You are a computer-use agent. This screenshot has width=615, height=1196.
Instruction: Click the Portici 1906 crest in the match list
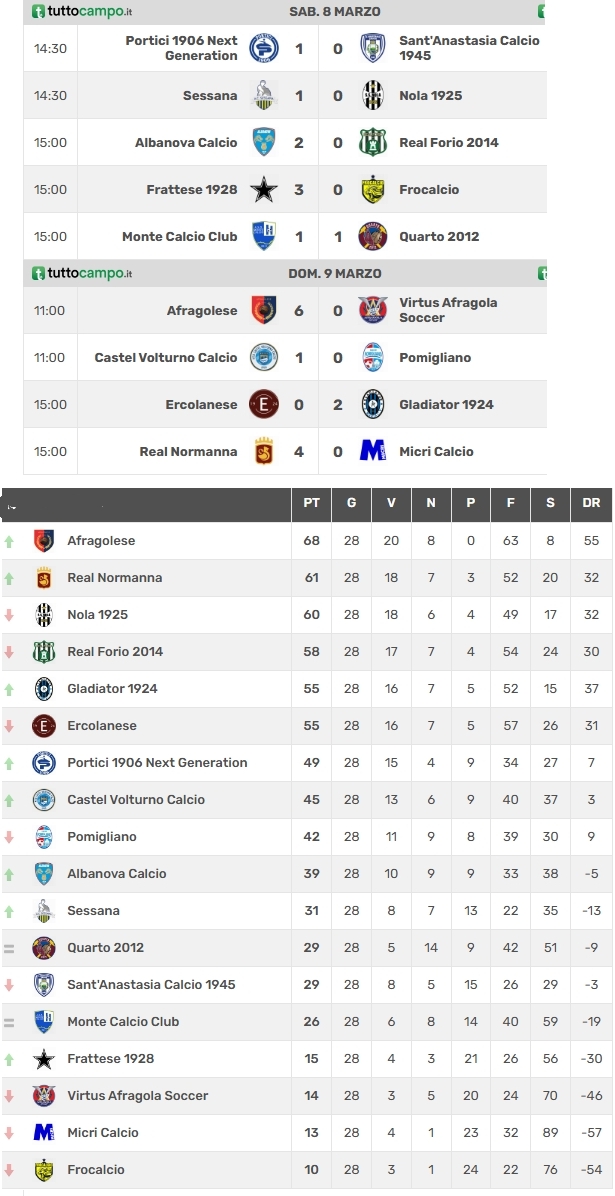tap(264, 48)
